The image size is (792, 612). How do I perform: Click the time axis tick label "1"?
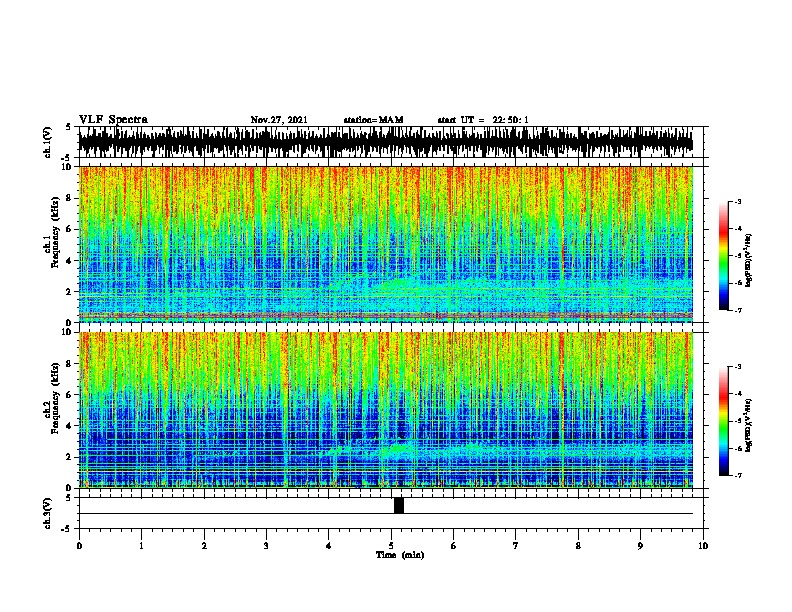[x=141, y=545]
